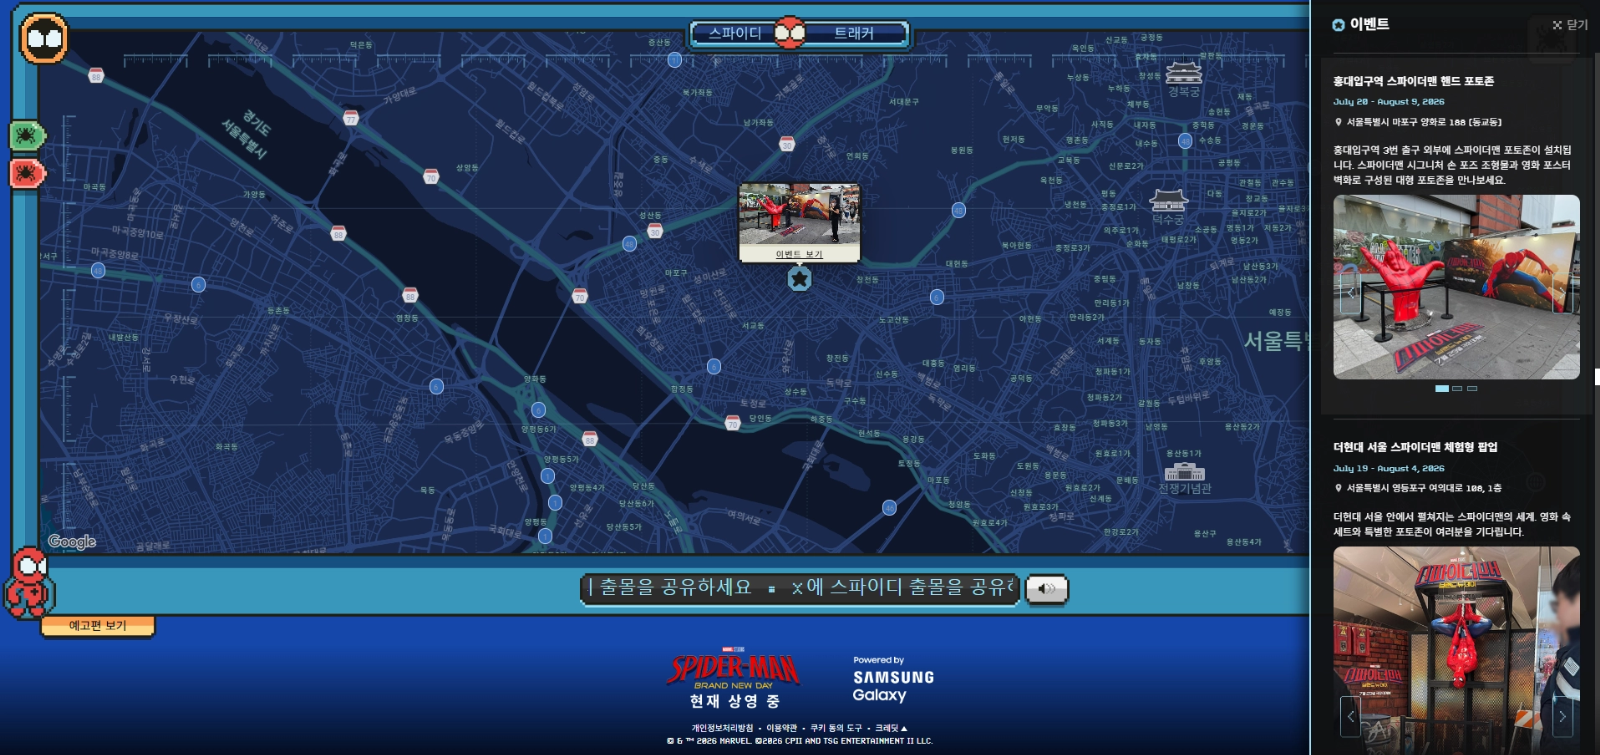Show first slide of Hongdae photo carousel
The image size is (1600, 755).
pyautogui.click(x=1442, y=388)
